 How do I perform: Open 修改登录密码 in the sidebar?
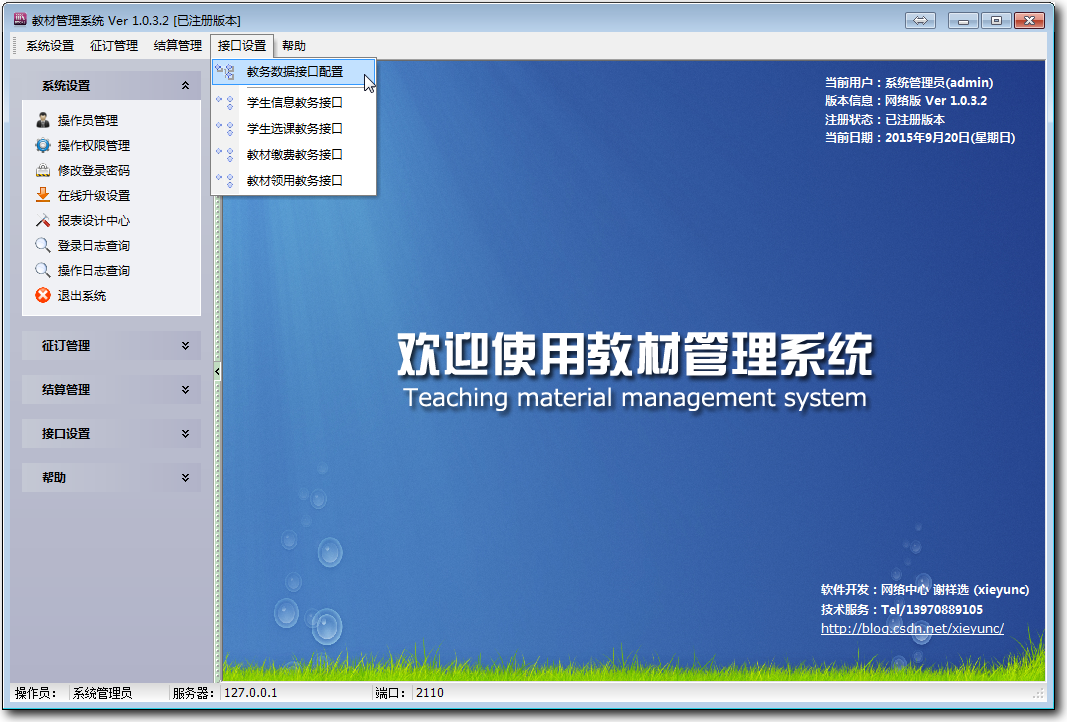pos(93,171)
